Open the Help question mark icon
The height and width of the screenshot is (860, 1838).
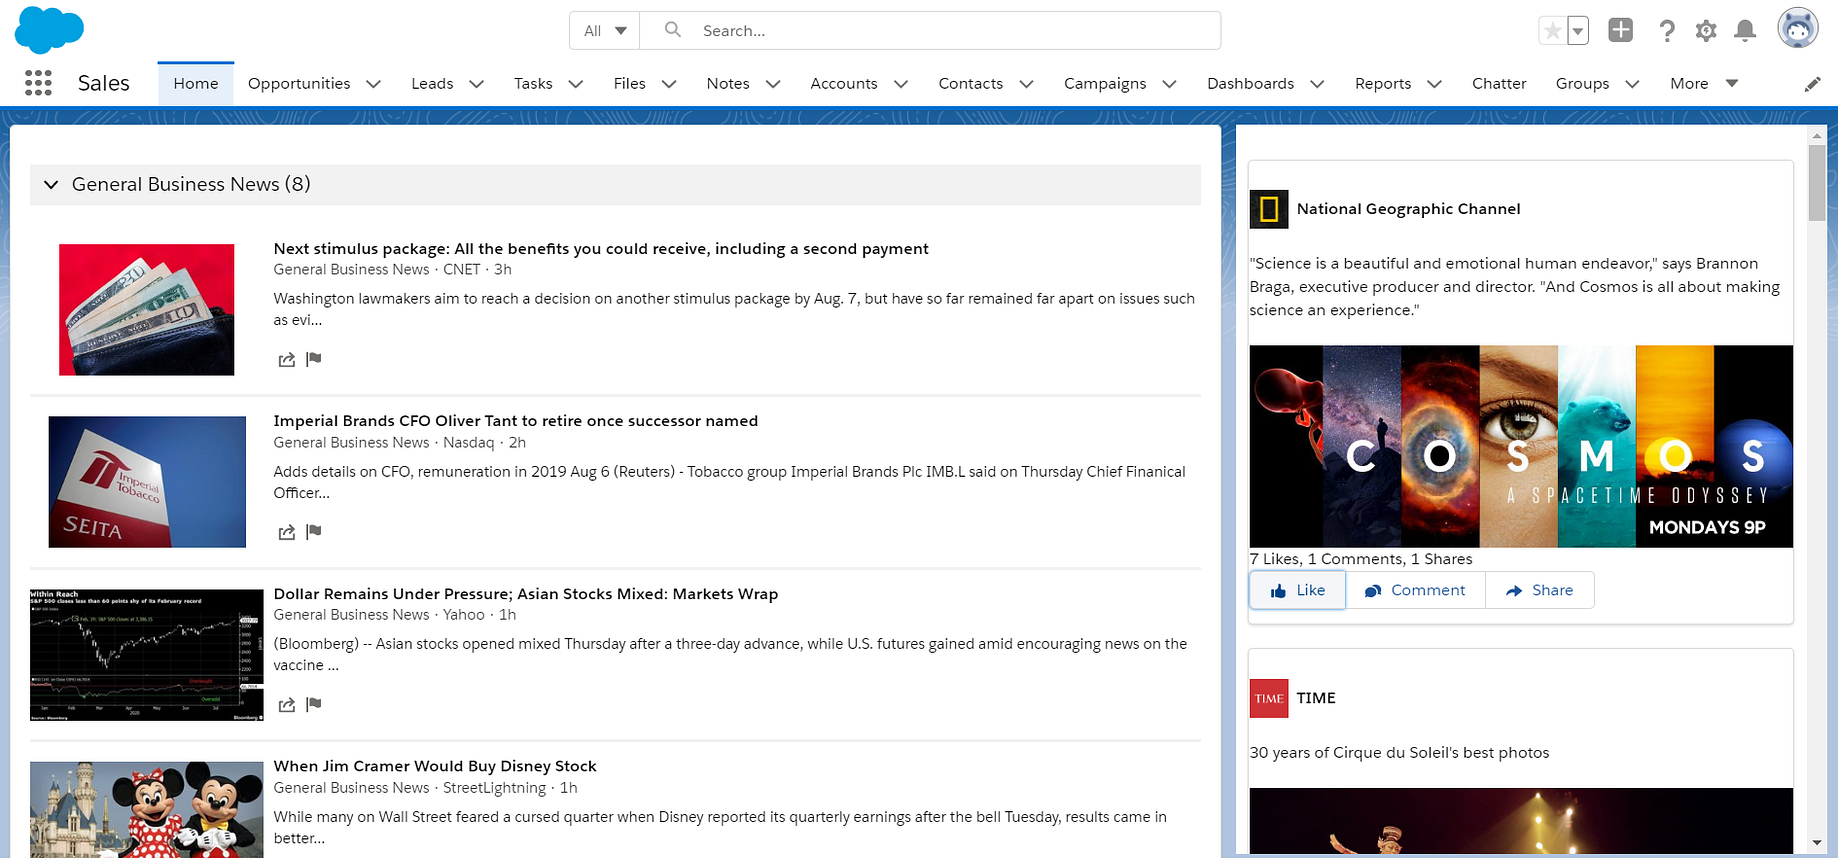[1666, 31]
